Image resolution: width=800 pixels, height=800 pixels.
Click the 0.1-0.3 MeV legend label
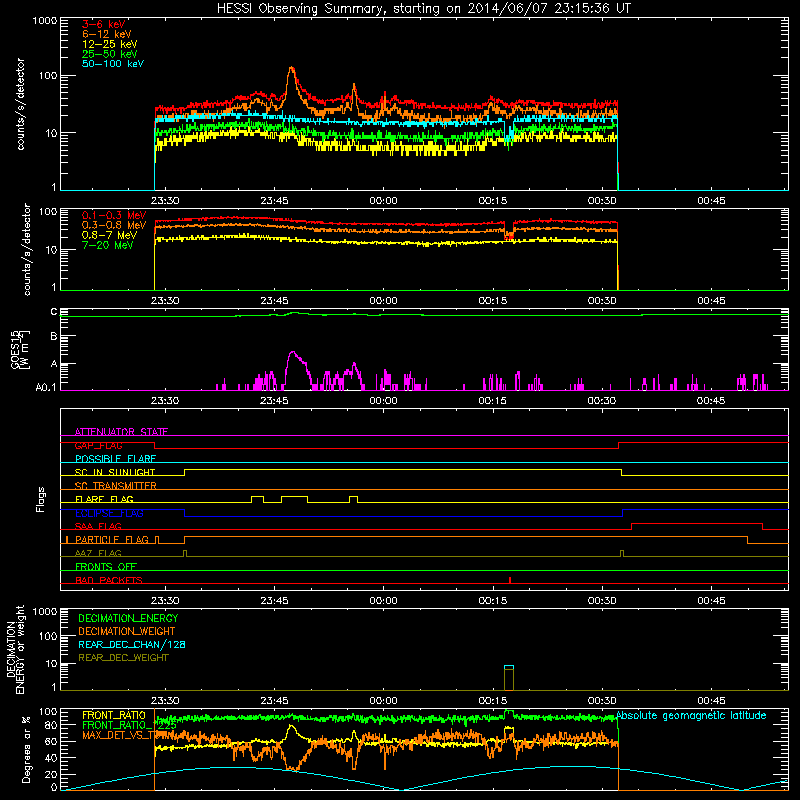pos(114,215)
